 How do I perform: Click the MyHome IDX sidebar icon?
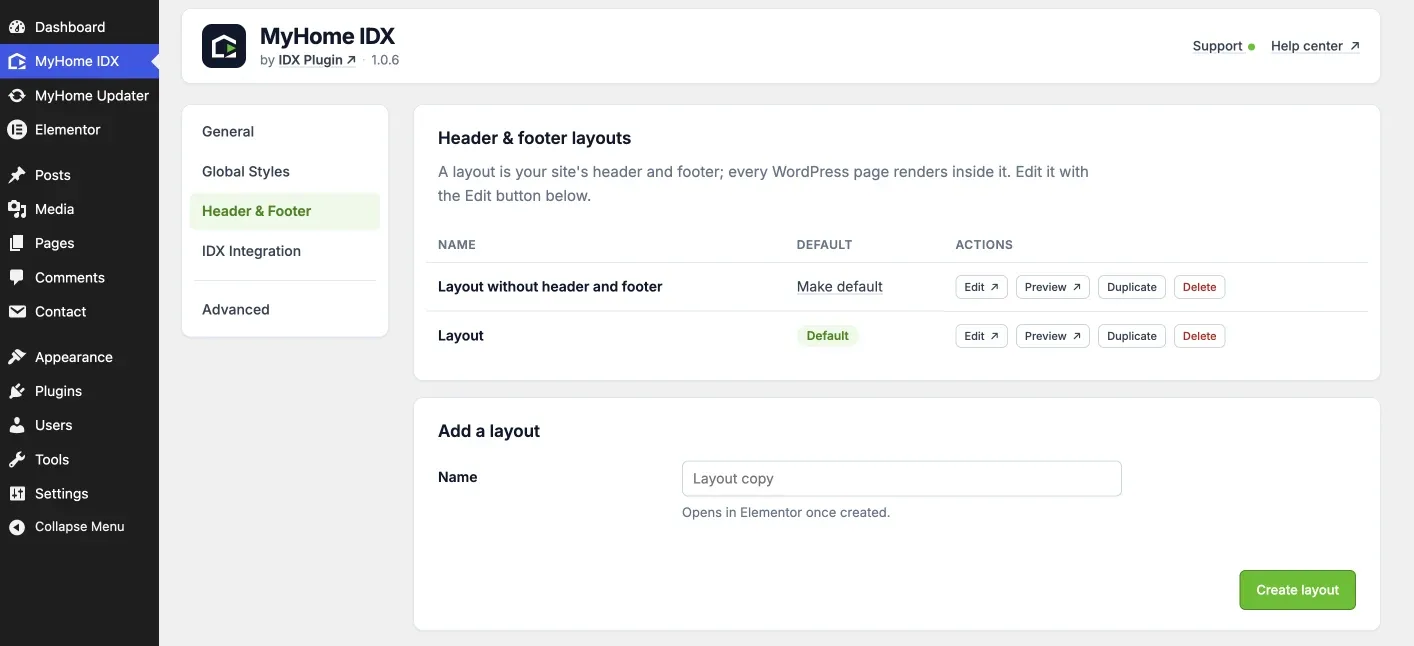tap(17, 61)
